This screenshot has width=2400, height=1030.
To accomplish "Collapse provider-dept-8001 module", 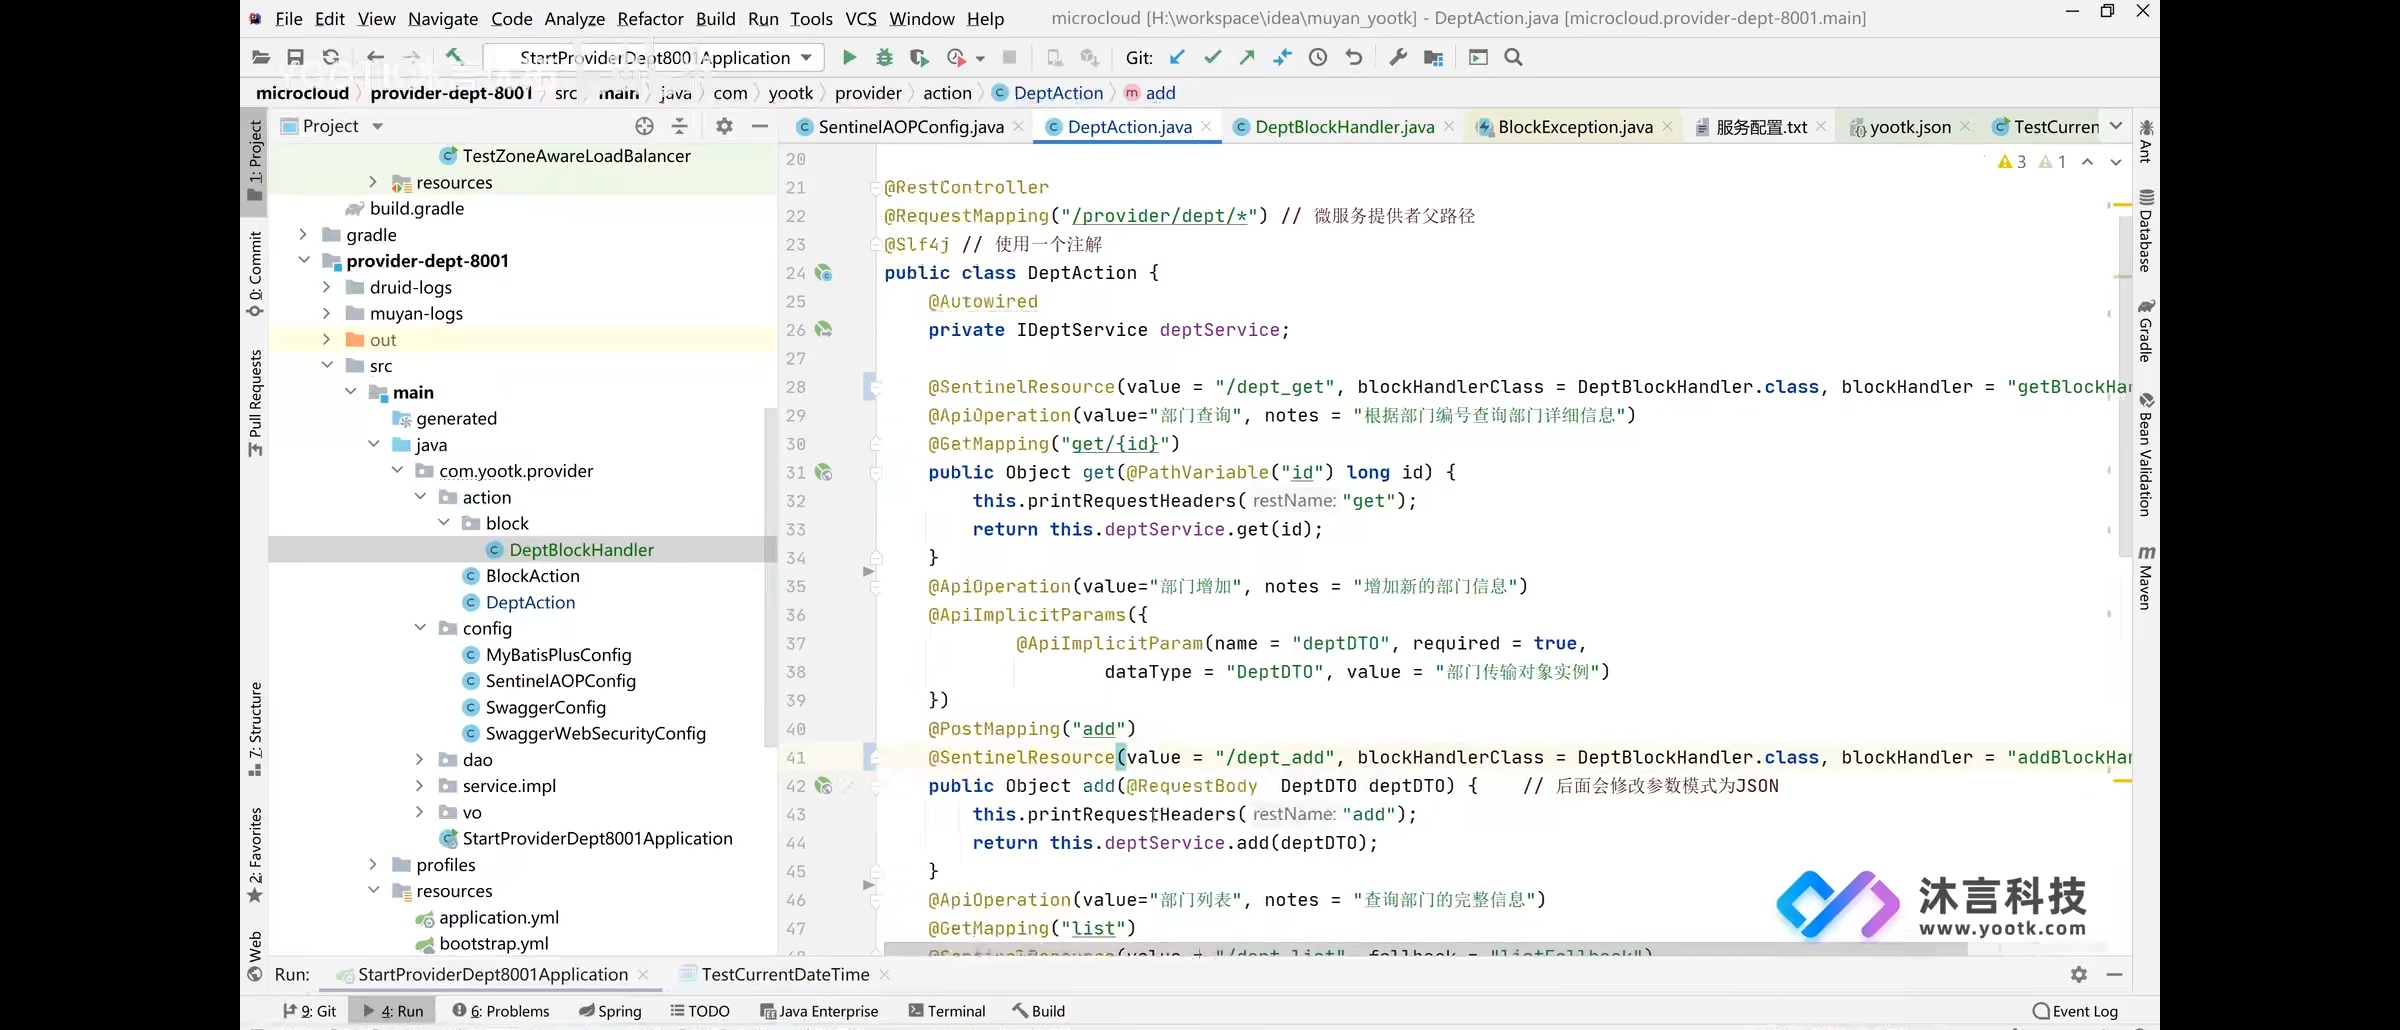I will pyautogui.click(x=303, y=261).
